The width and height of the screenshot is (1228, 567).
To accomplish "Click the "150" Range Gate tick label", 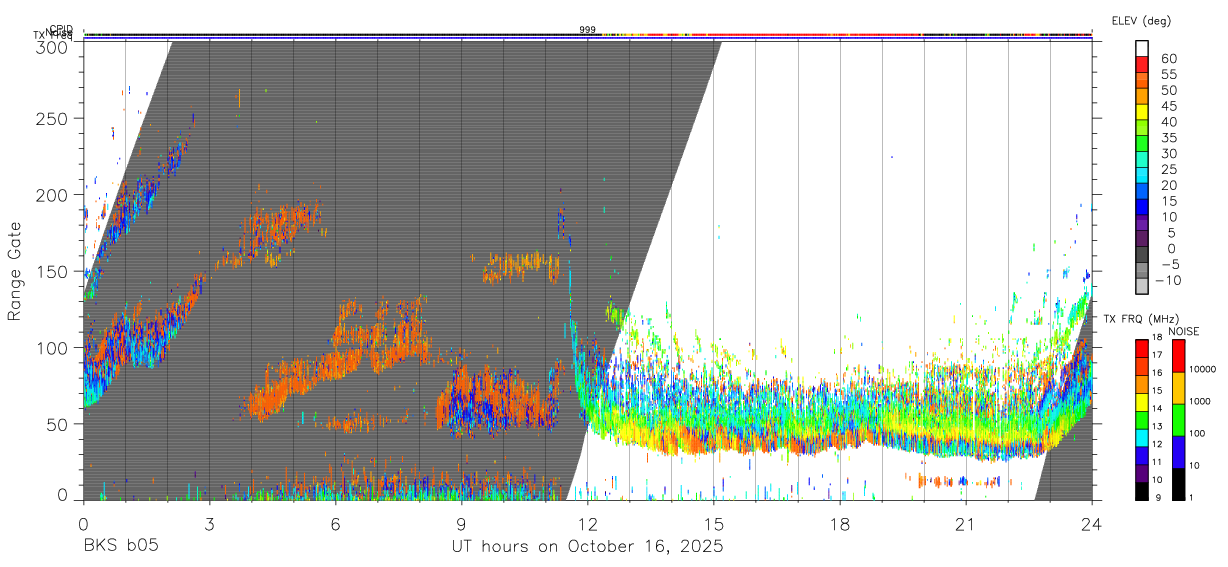I will [50, 271].
